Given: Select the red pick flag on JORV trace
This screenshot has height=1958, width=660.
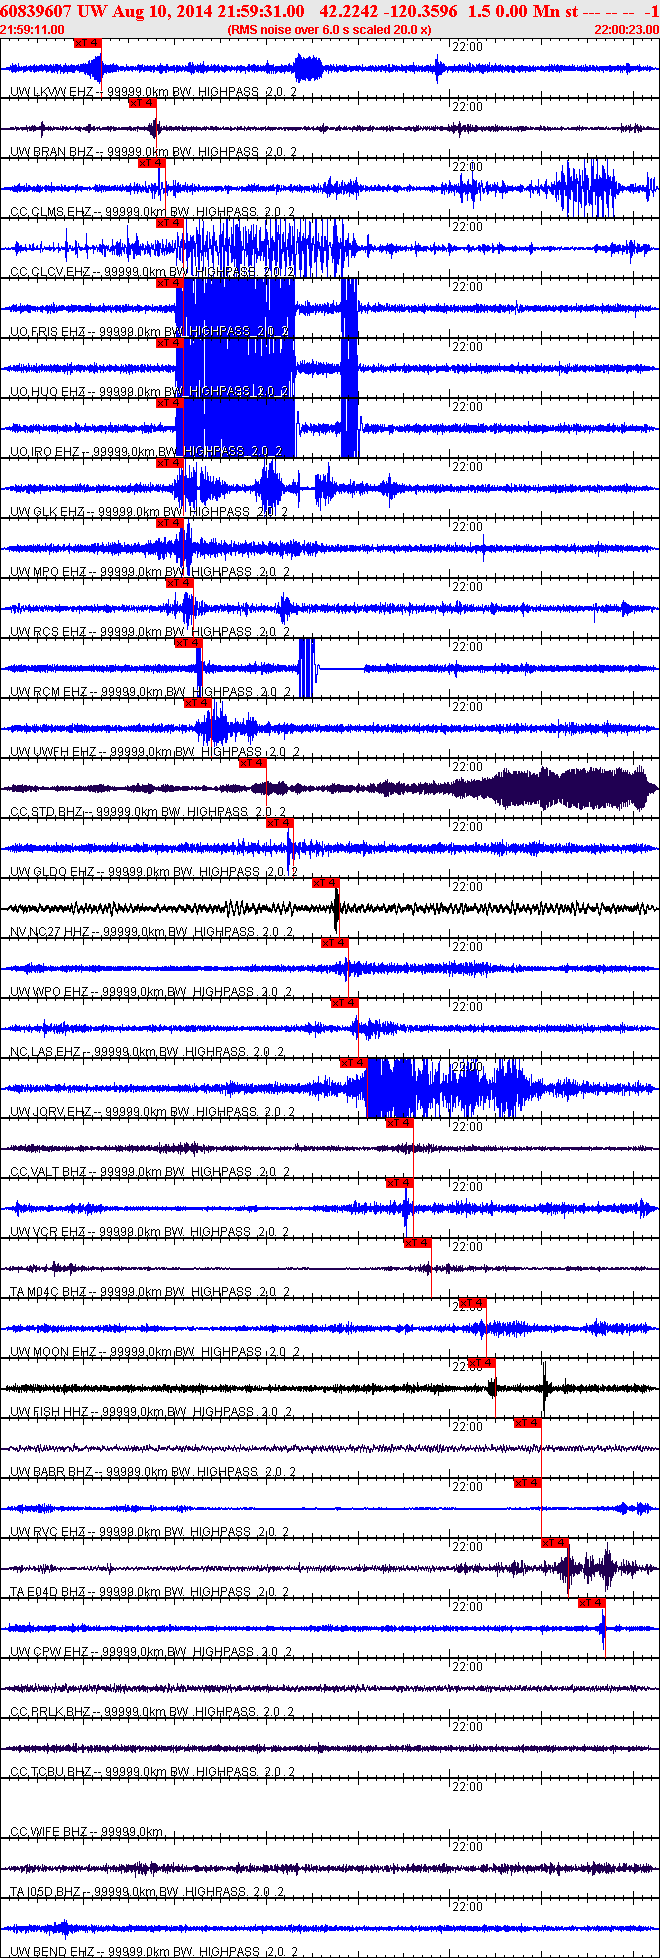Looking at the screenshot, I should coord(353,1063).
